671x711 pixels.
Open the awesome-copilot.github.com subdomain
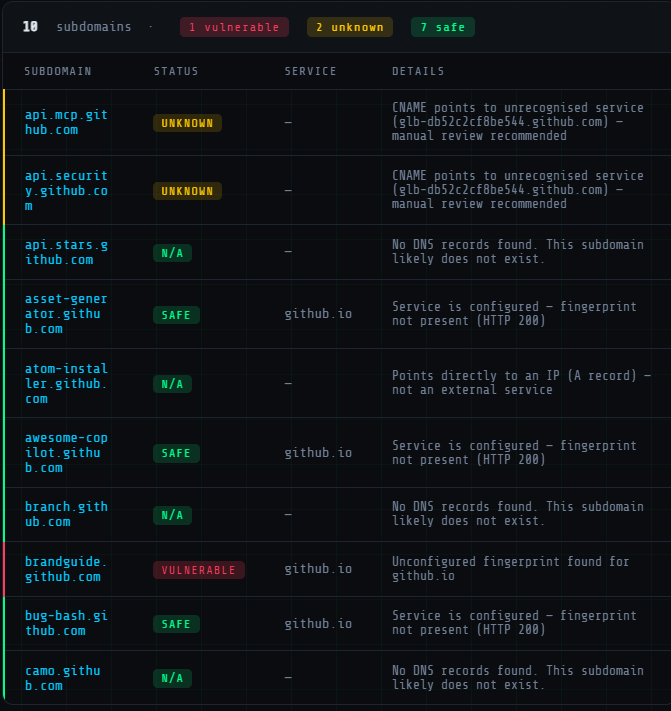[x=66, y=452]
